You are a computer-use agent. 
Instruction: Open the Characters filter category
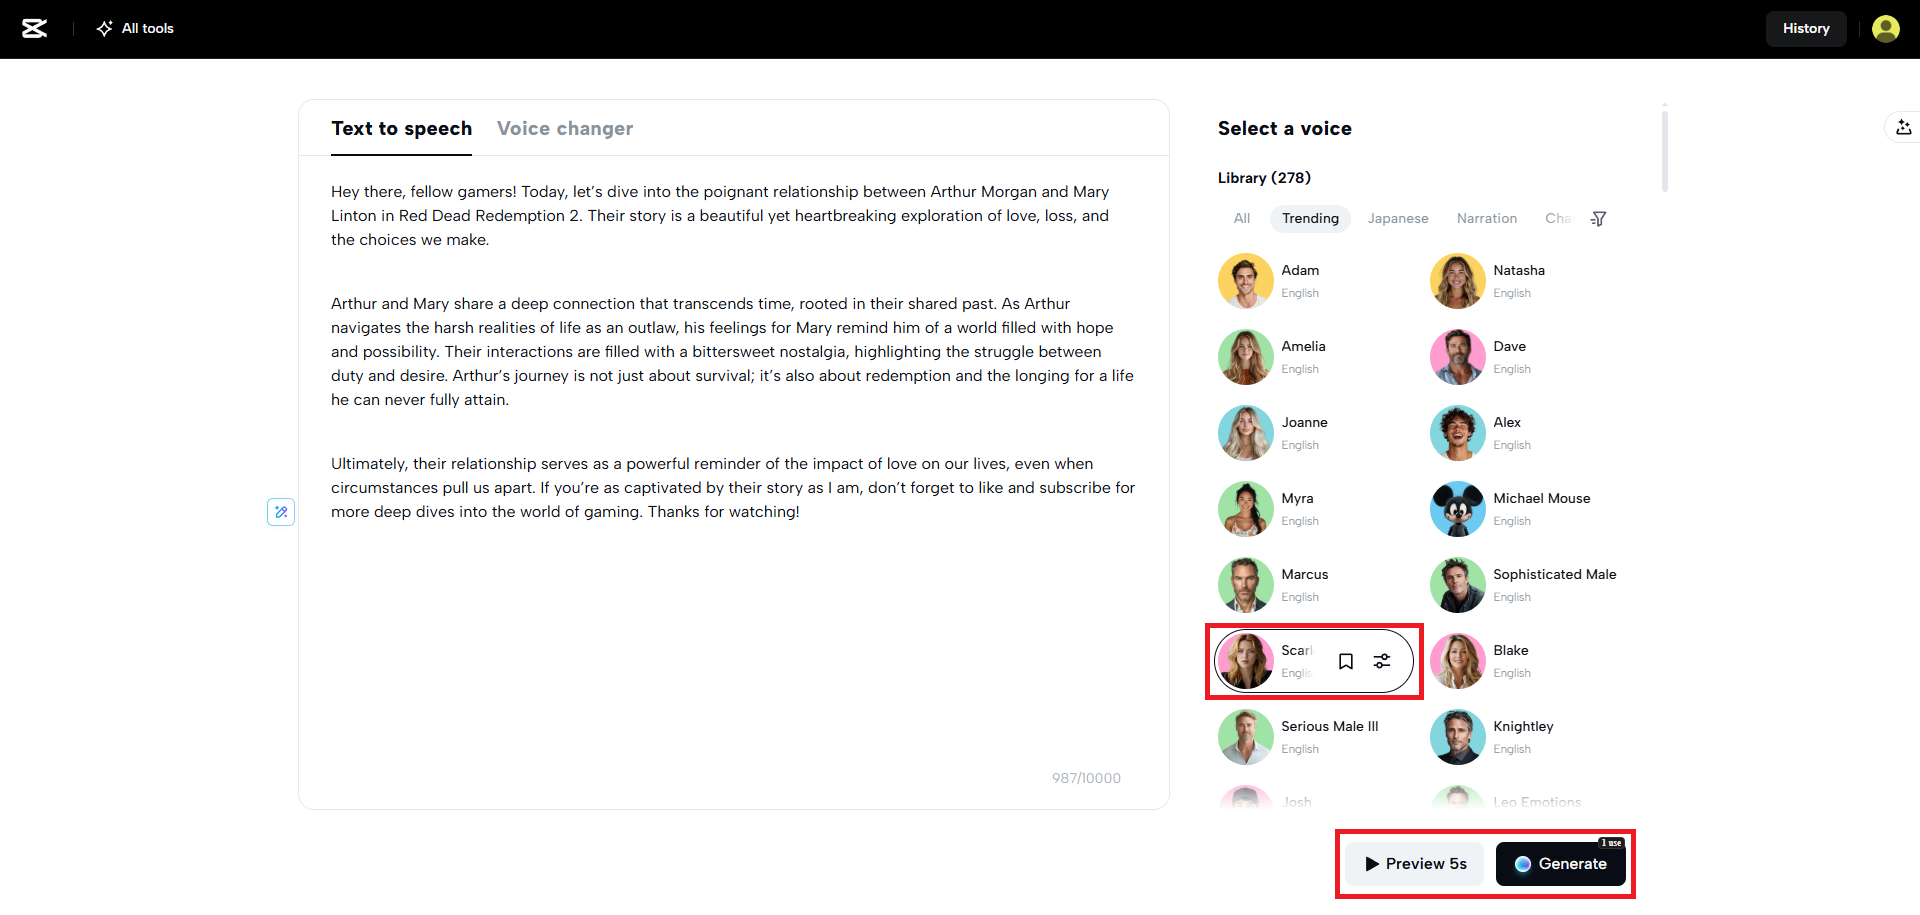[x=1557, y=218]
